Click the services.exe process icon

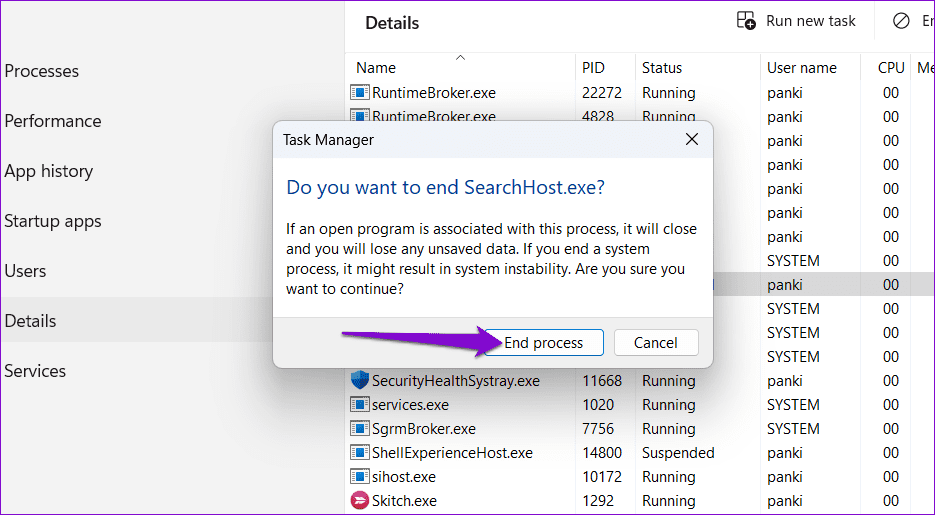360,405
